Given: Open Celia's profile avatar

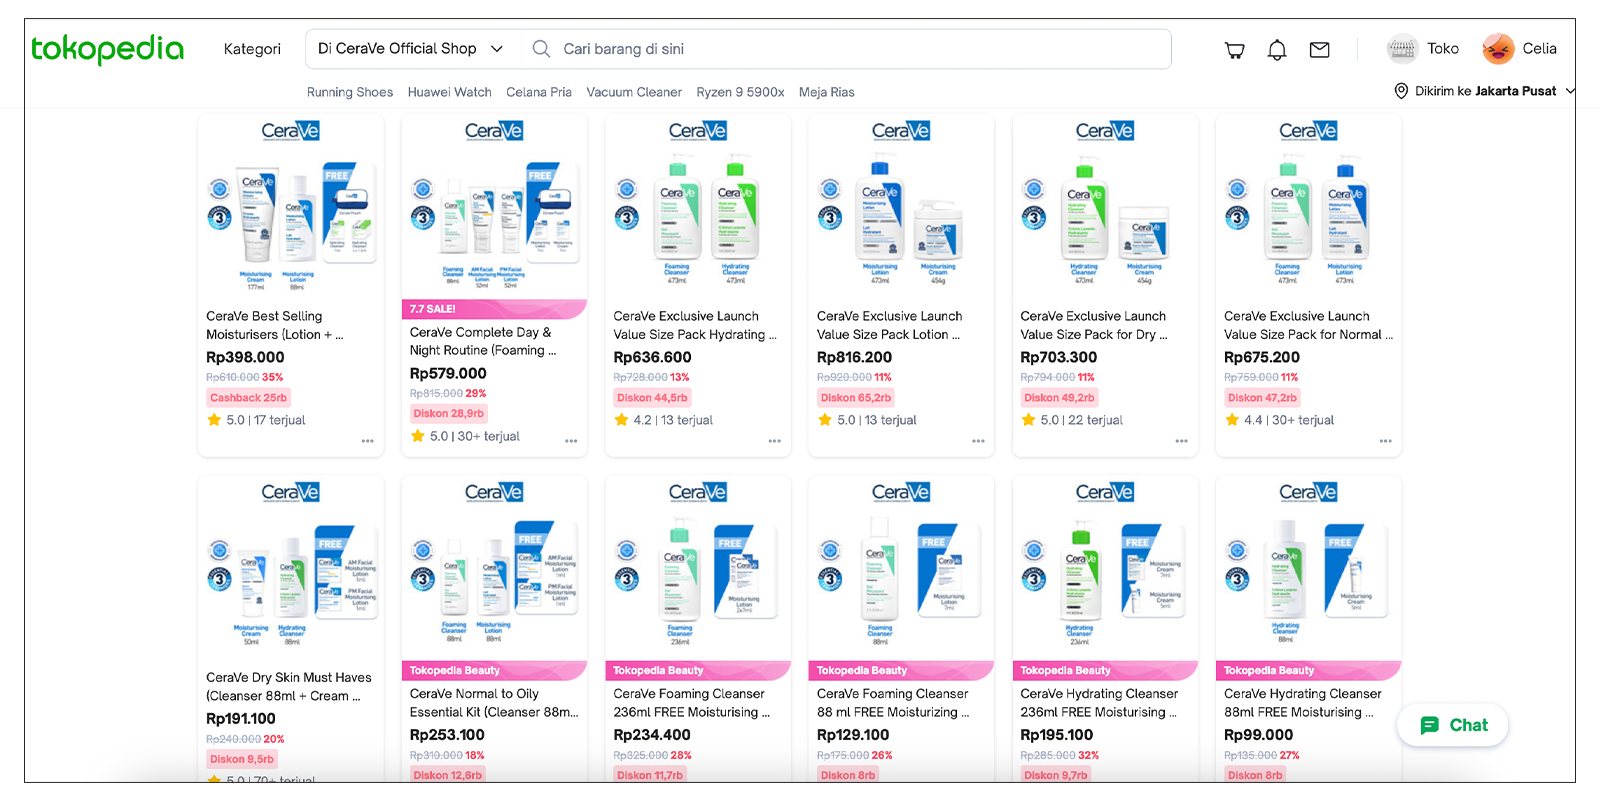Looking at the screenshot, I should (x=1498, y=47).
